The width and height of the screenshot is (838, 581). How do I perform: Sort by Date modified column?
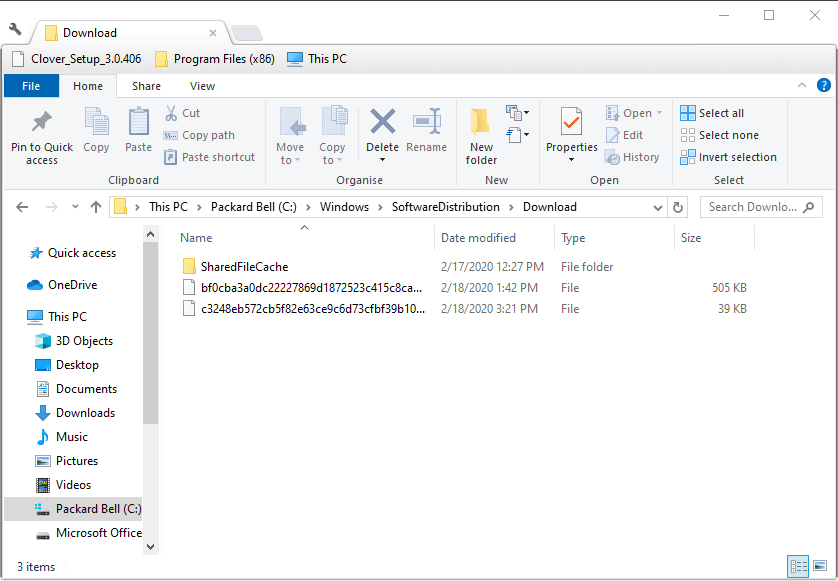[x=478, y=238]
